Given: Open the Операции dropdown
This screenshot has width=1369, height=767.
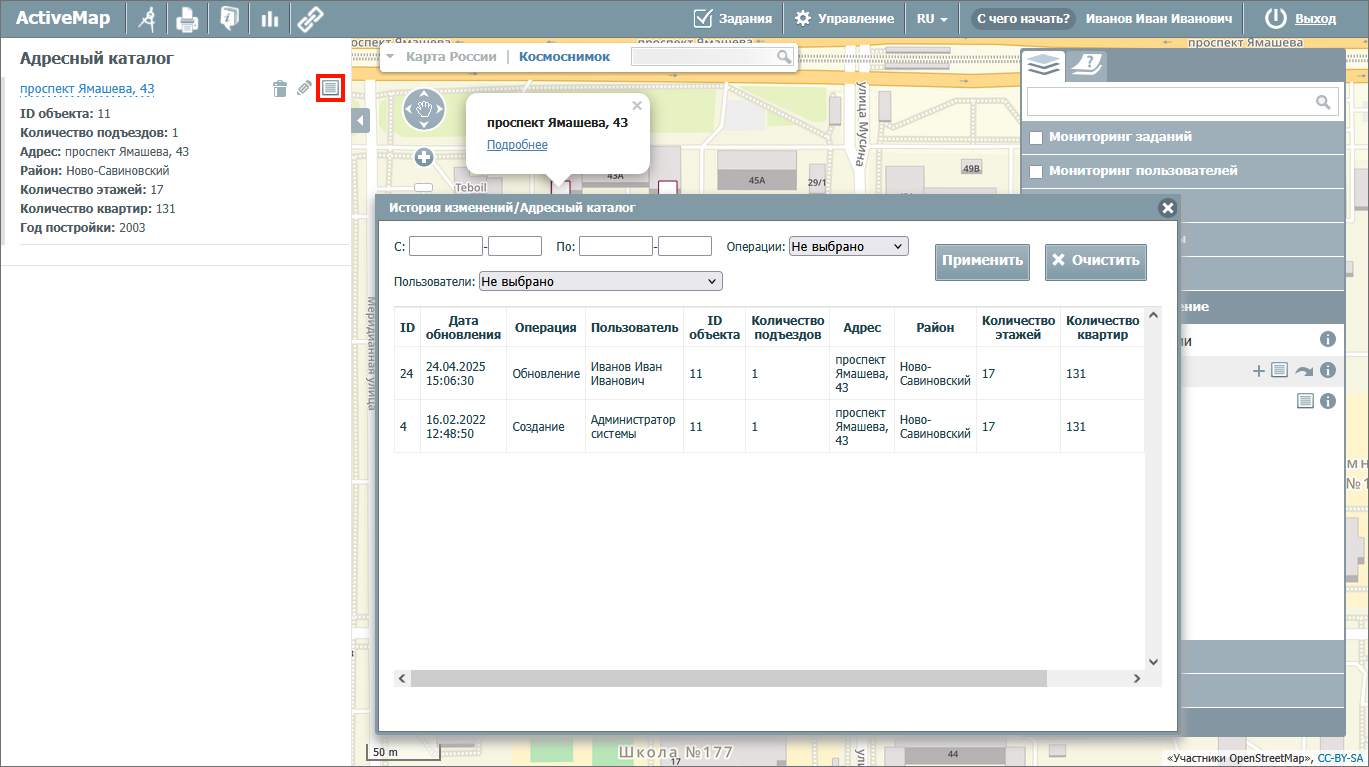Looking at the screenshot, I should (x=848, y=246).
